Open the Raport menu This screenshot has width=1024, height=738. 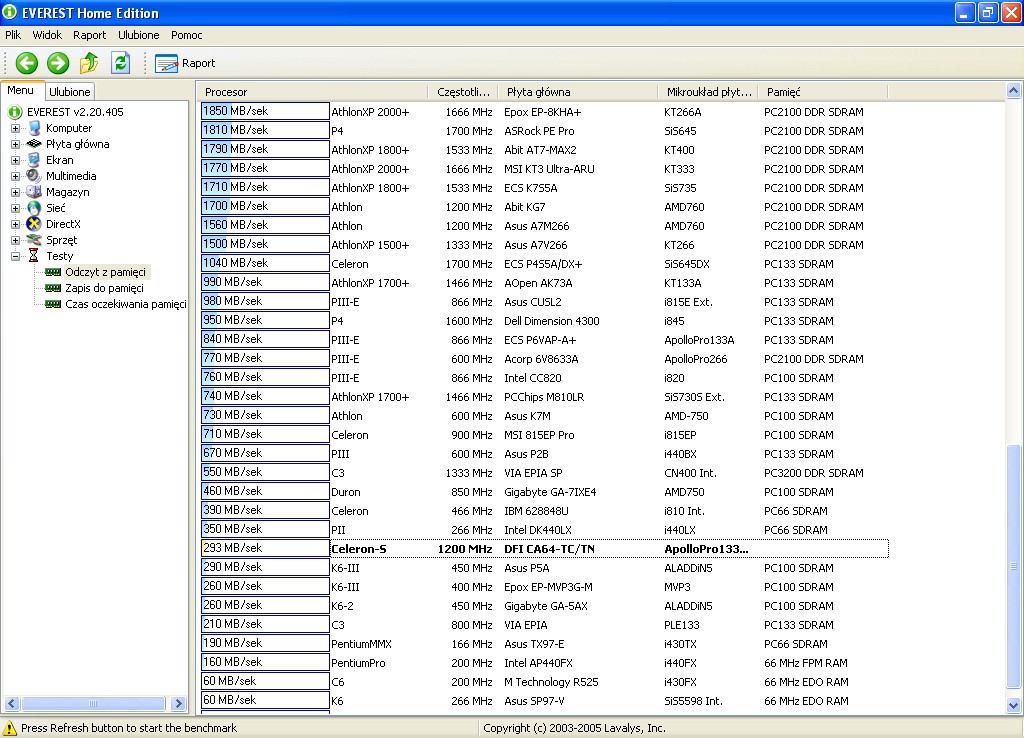(89, 35)
